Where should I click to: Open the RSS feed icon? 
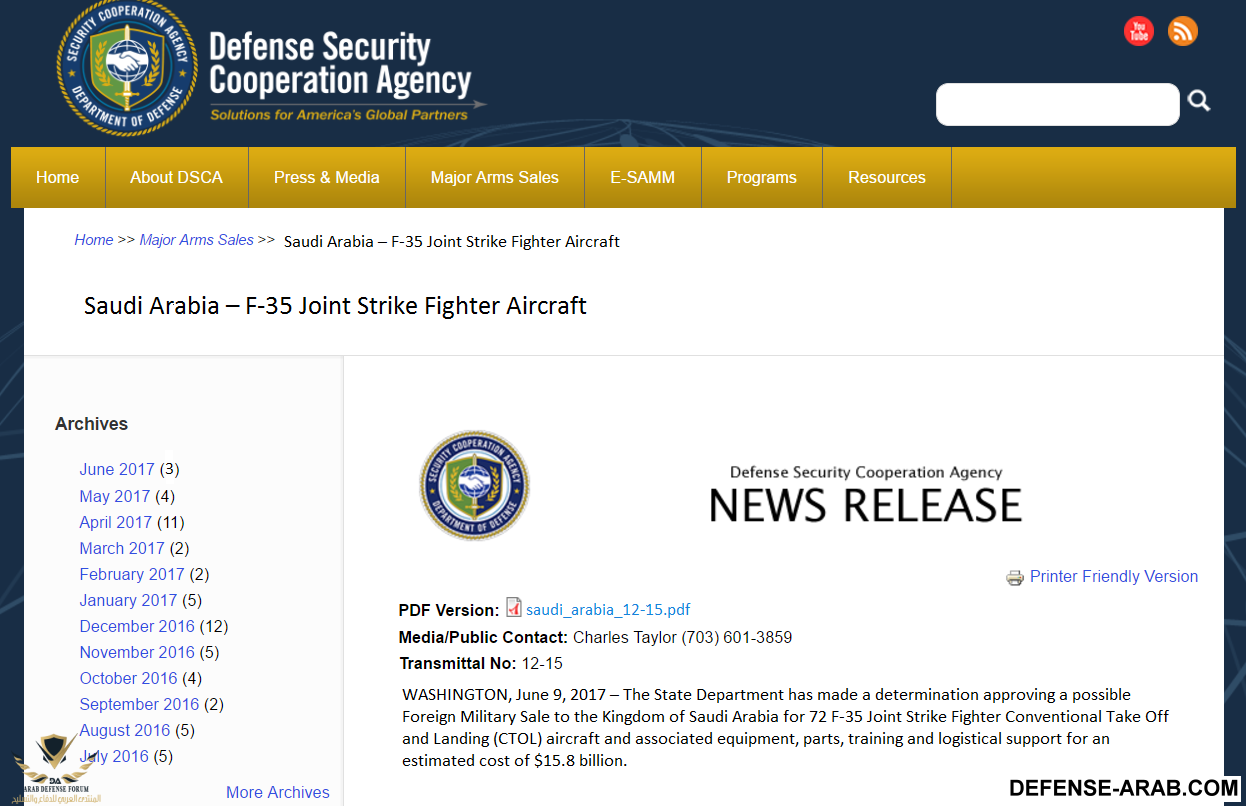[1182, 31]
